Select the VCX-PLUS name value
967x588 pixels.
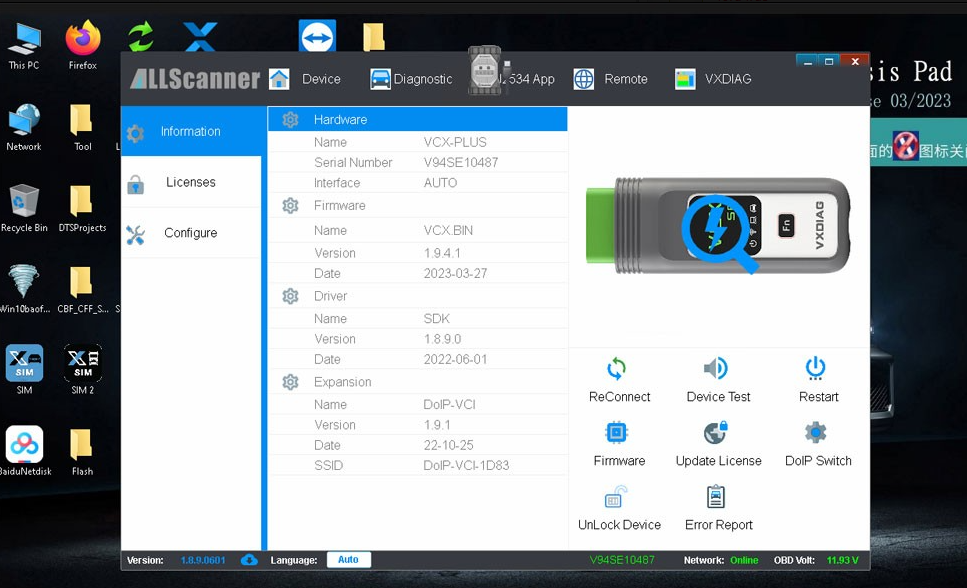[455, 142]
